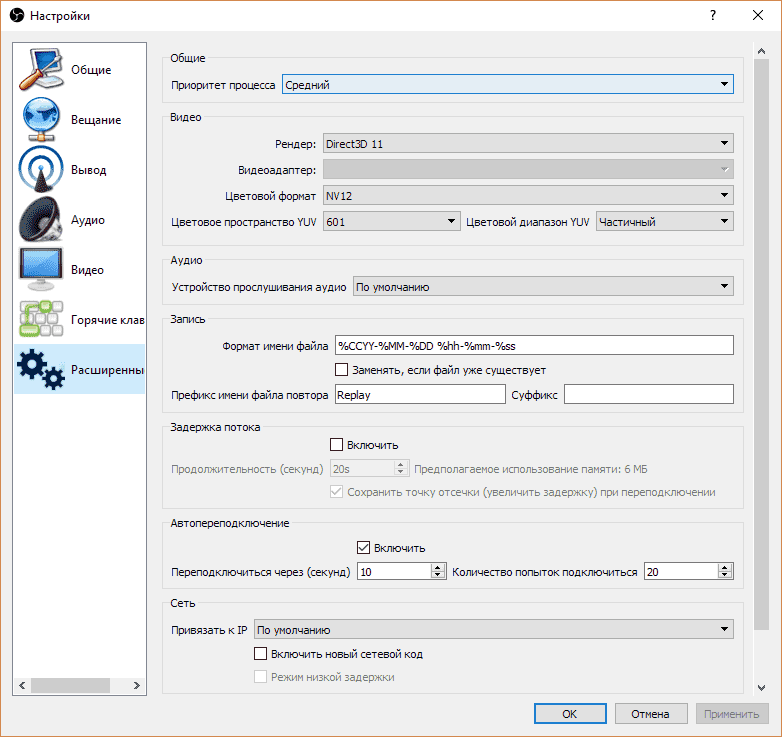Image resolution: width=782 pixels, height=737 pixels.
Task: Open the Цветовой формат NV12 dropdown
Action: (527, 195)
